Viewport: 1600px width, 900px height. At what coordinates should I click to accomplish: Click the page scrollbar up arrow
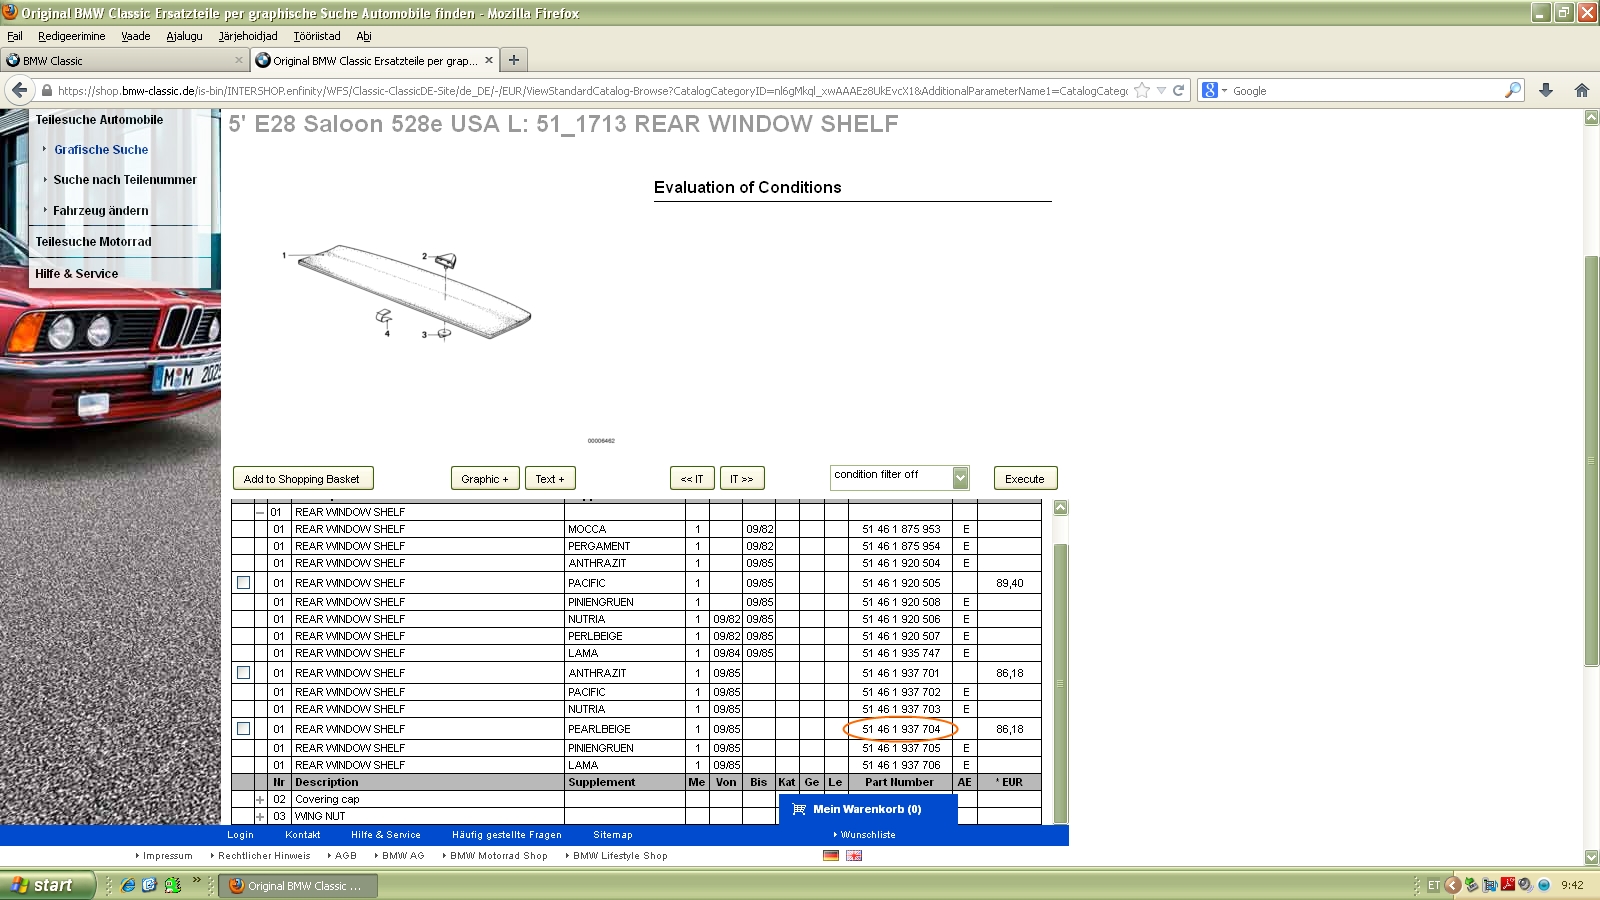coord(1592,118)
